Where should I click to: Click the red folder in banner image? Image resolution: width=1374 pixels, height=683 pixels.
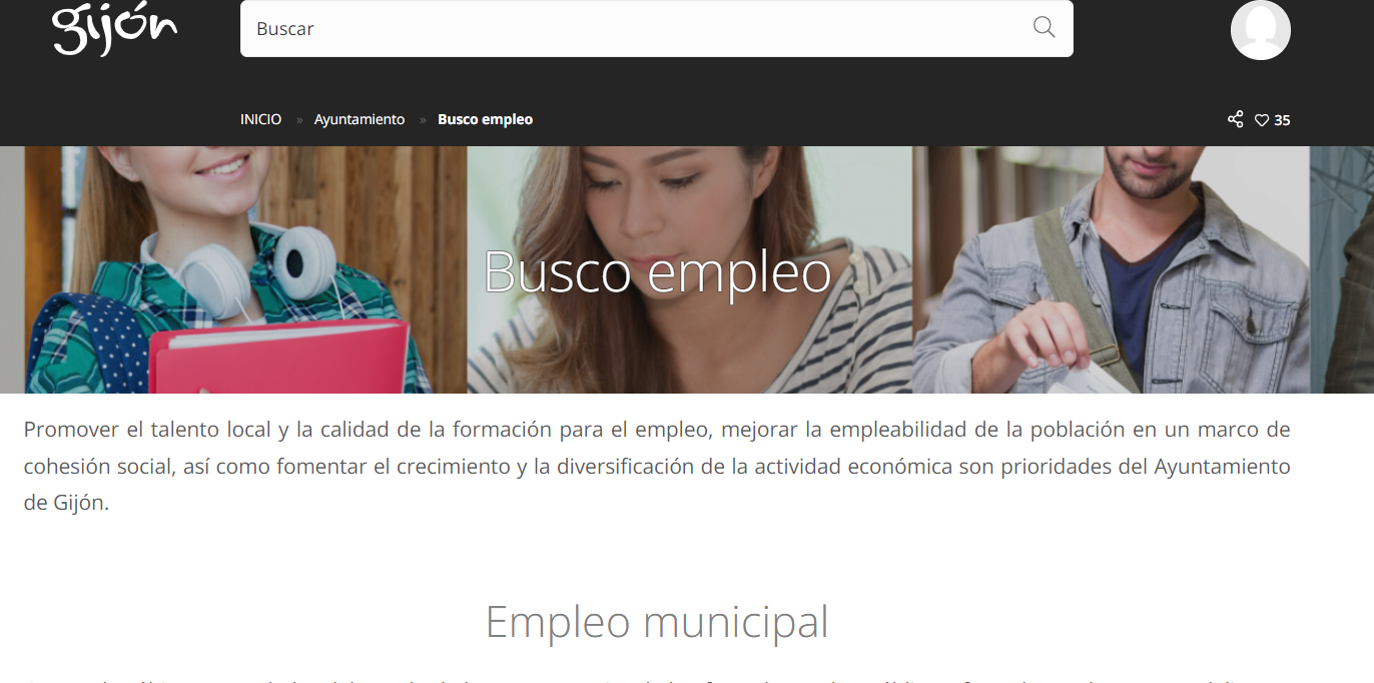click(x=279, y=357)
